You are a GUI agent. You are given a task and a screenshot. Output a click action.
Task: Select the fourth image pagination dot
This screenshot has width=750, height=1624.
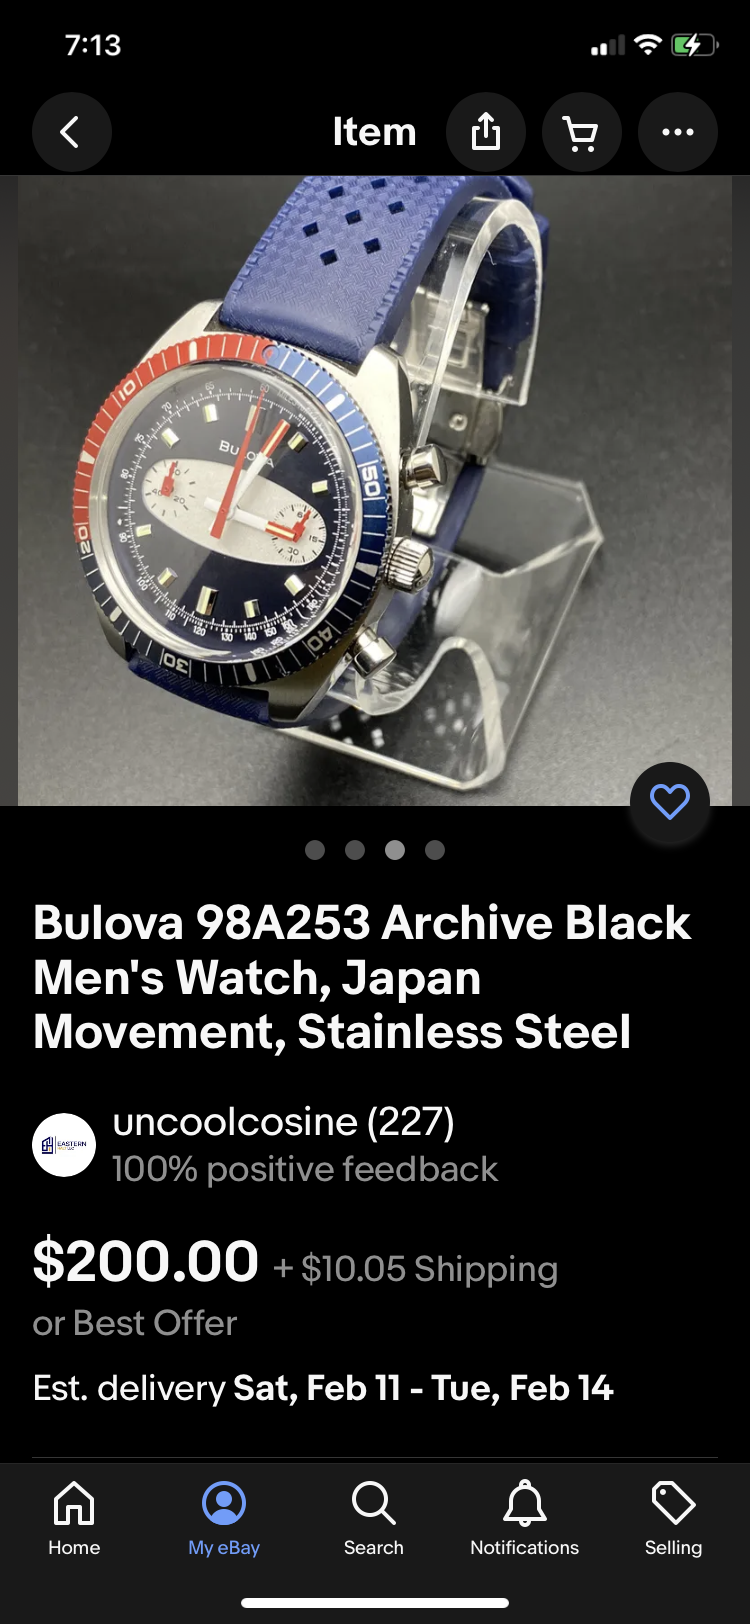pos(435,850)
